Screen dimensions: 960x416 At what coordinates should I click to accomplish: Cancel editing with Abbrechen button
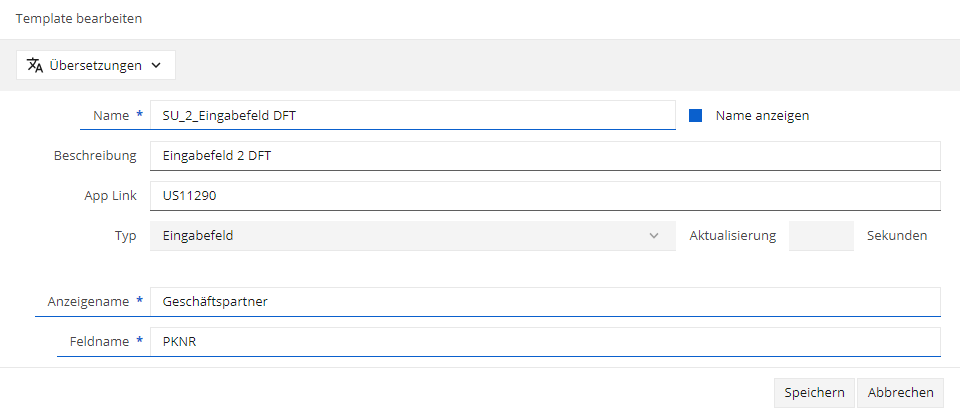pos(901,393)
